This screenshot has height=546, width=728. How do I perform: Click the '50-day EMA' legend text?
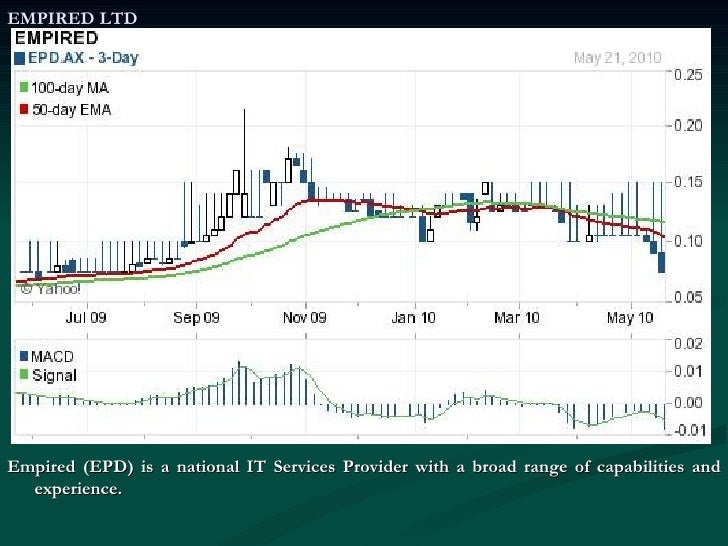pyautogui.click(x=72, y=110)
